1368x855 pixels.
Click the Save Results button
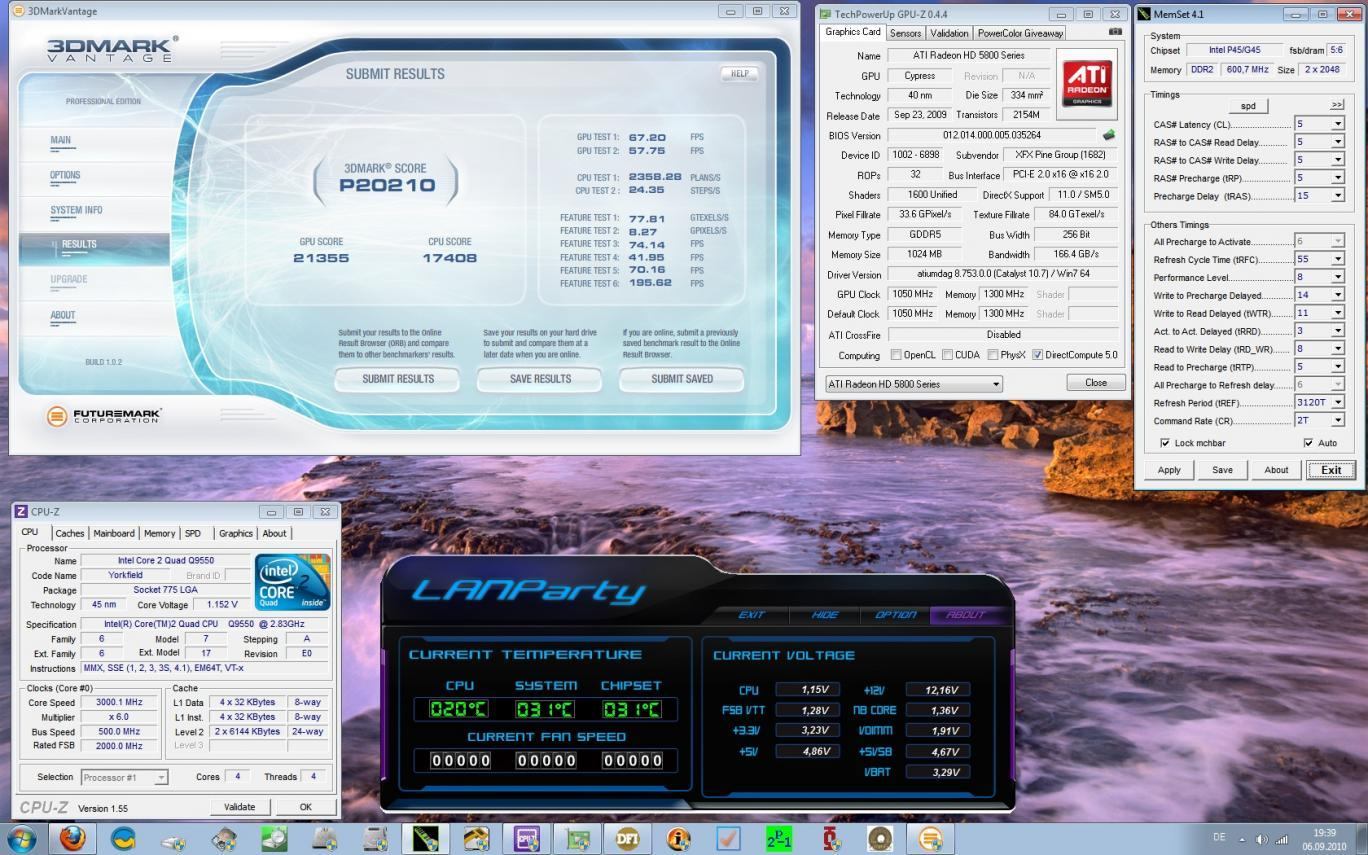[x=540, y=379]
